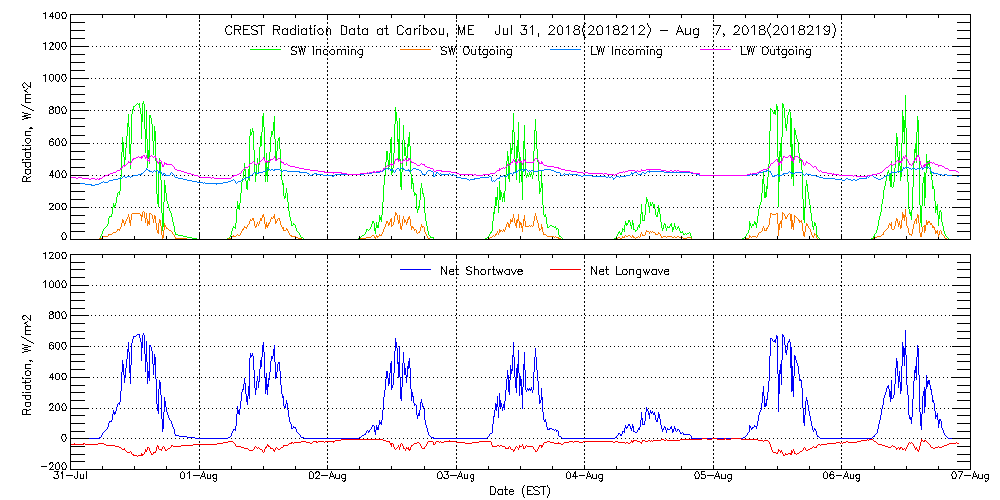Click the 'Date (EST)' x-axis title
The image size is (1000, 500).
pos(520,491)
